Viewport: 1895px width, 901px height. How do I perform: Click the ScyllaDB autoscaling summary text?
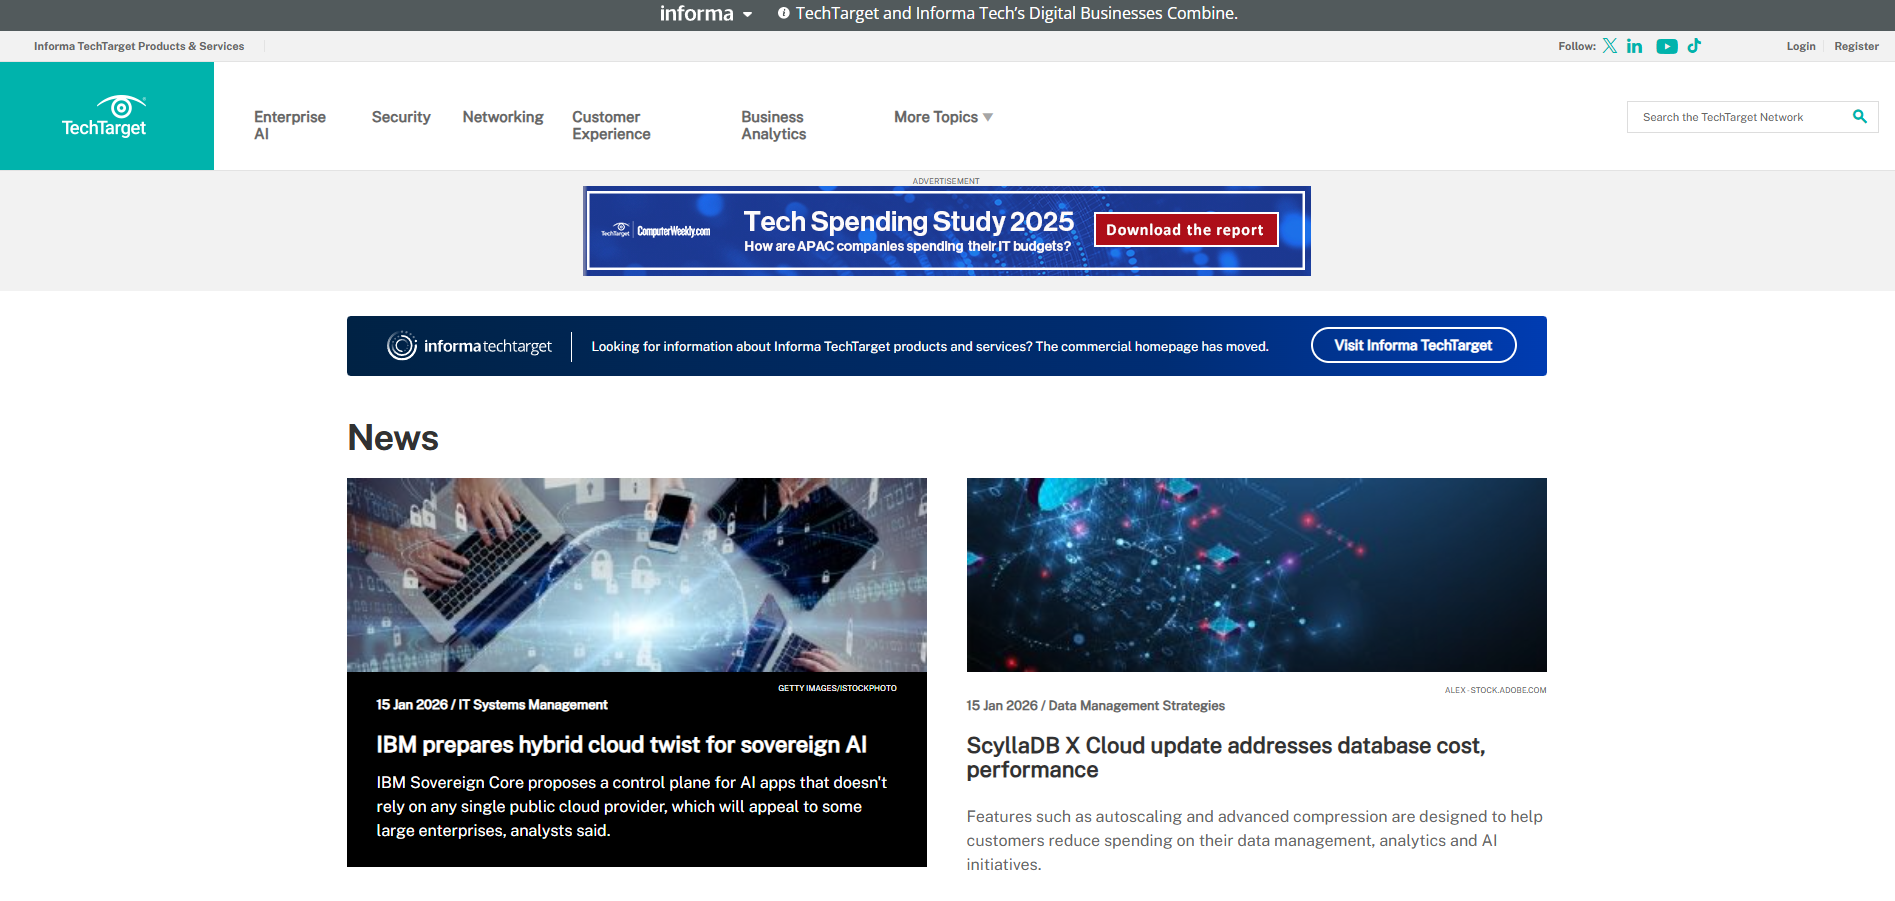coord(1255,841)
